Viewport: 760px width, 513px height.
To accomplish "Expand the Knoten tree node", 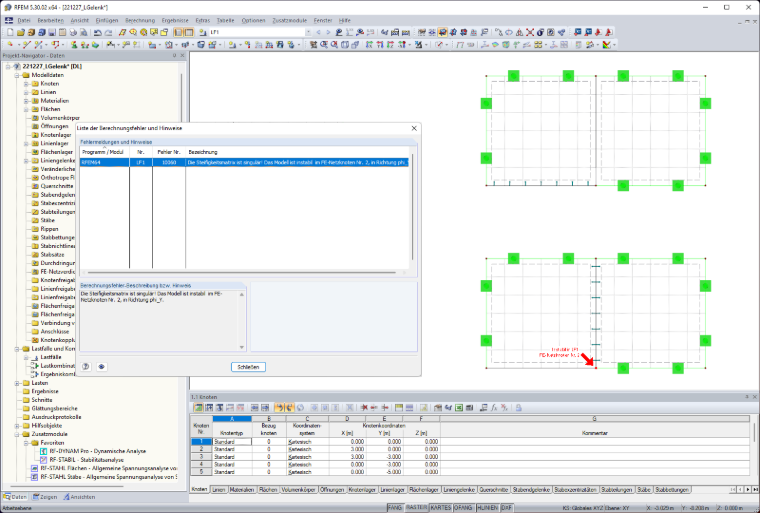I will tap(26, 84).
